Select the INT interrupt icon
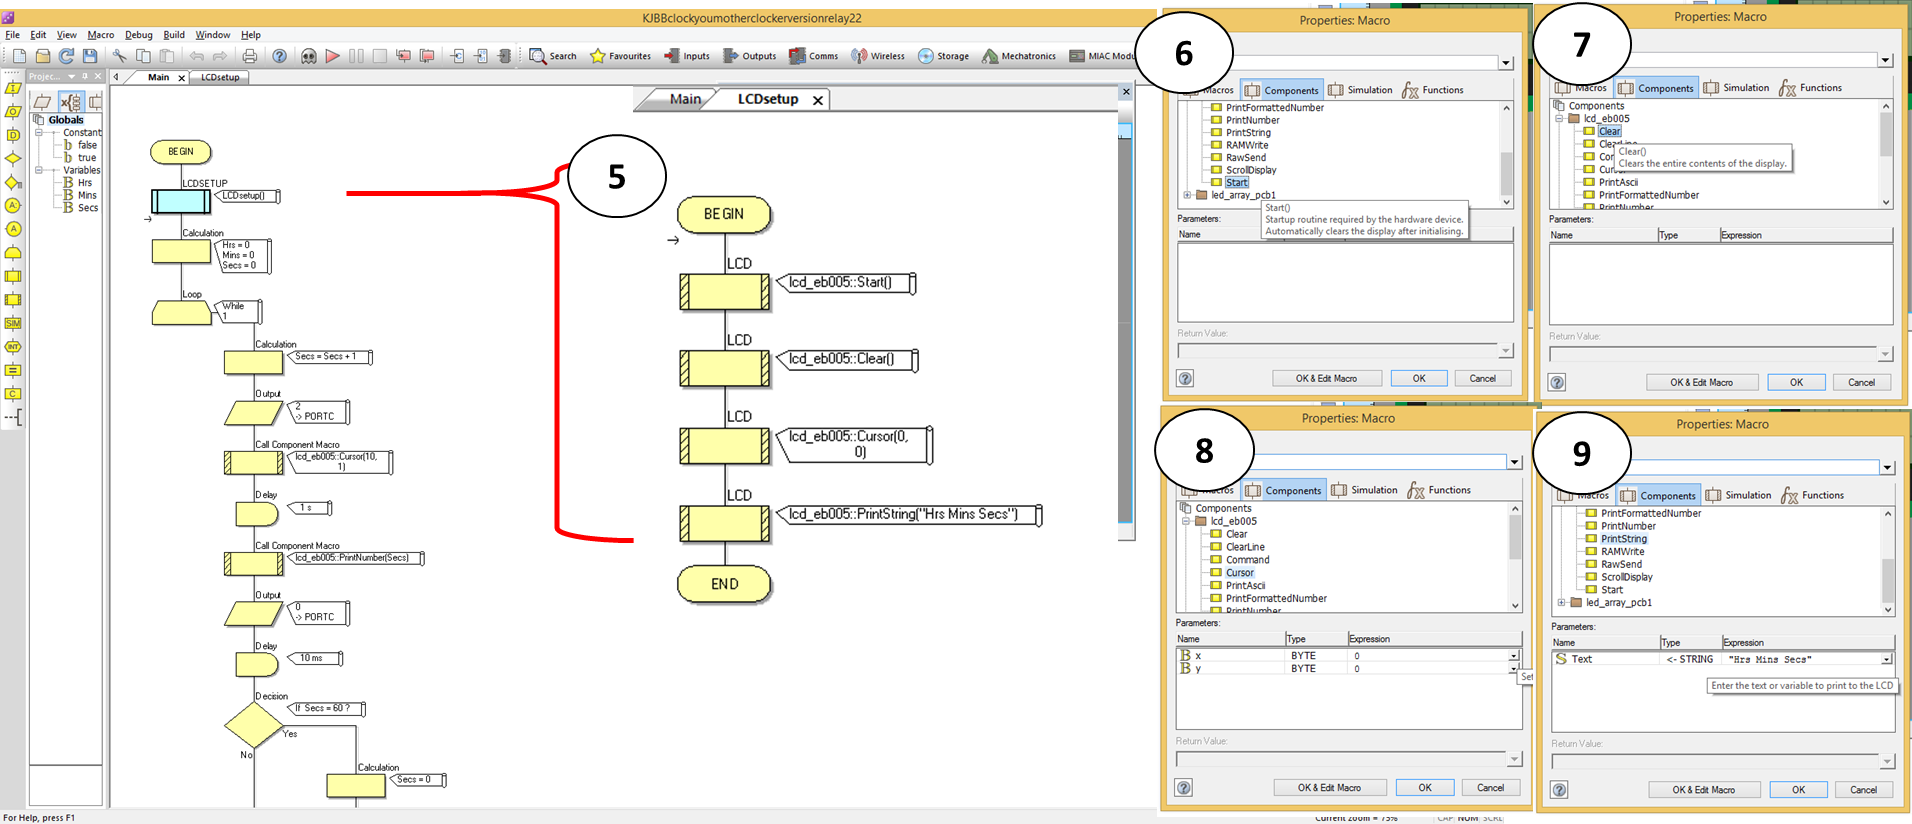This screenshot has height=824, width=1912. tap(13, 347)
